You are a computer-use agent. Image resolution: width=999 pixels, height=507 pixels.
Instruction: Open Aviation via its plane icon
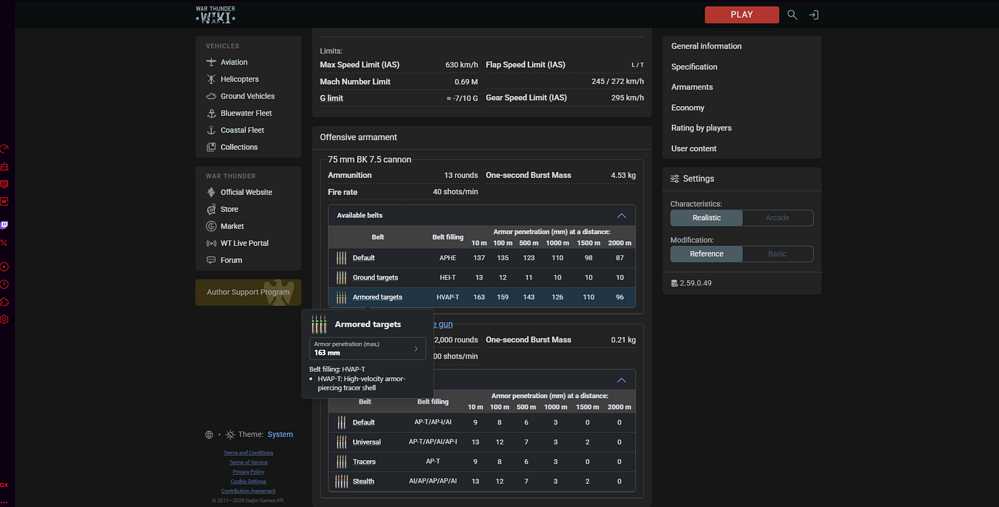tap(211, 62)
